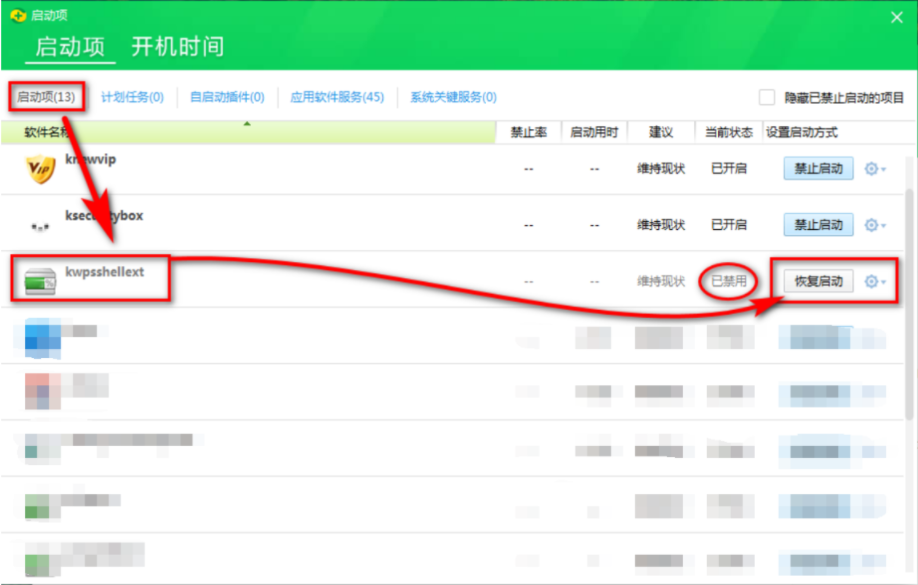Select the ksecuritybox entry name
The width and height of the screenshot is (918, 585).
coord(104,215)
